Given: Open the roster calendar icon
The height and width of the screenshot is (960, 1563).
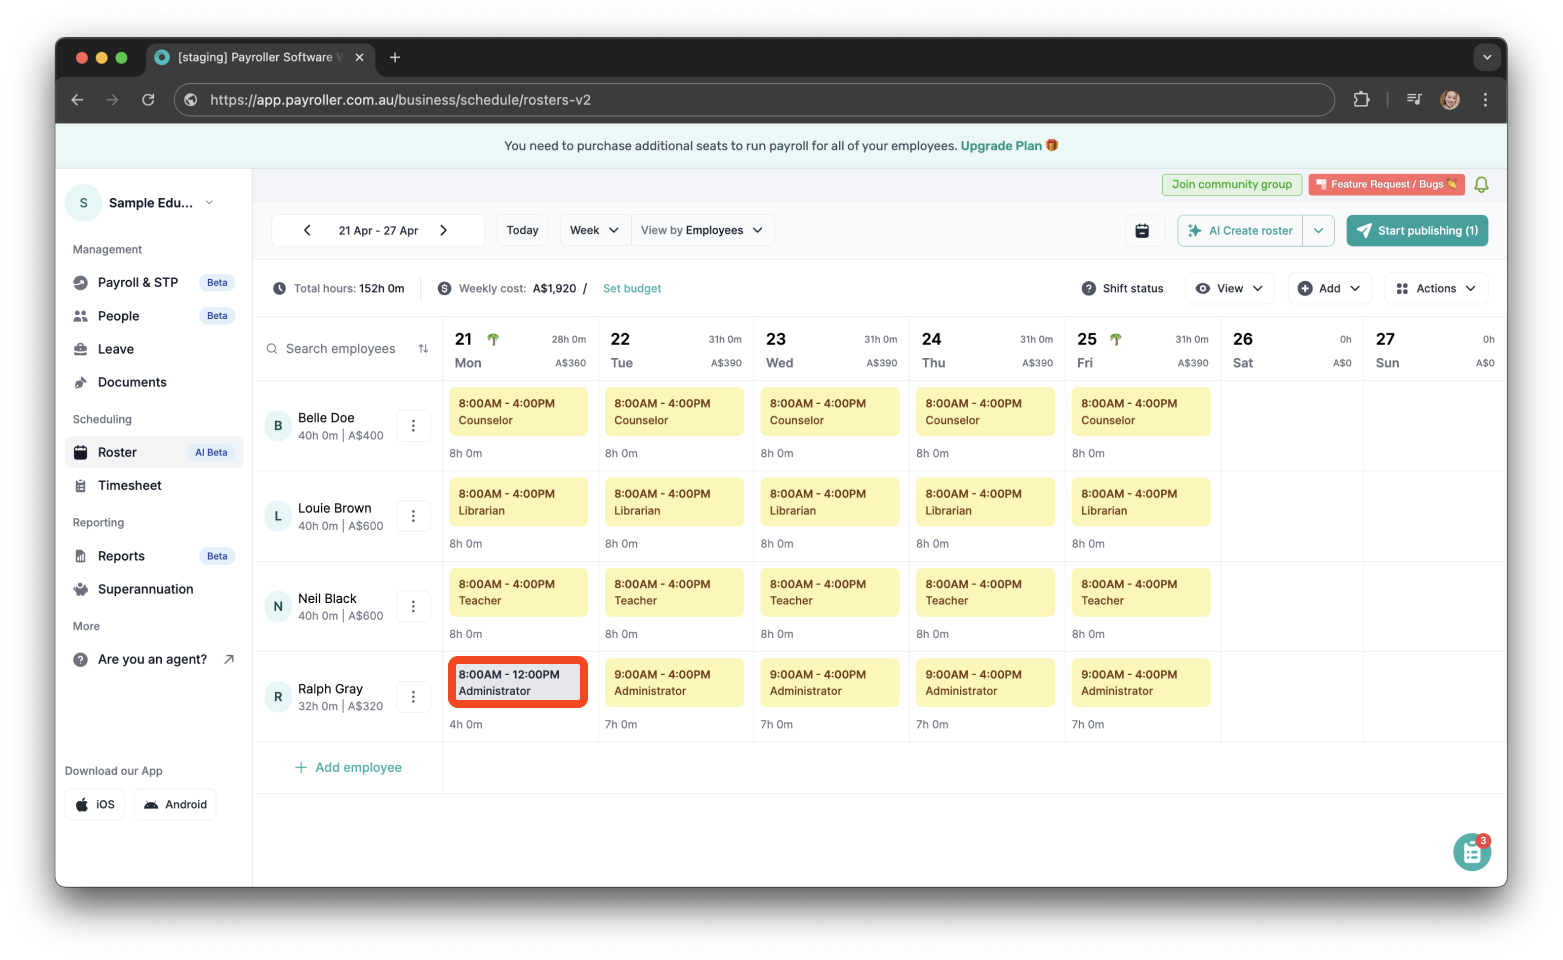Looking at the screenshot, I should (x=1144, y=230).
